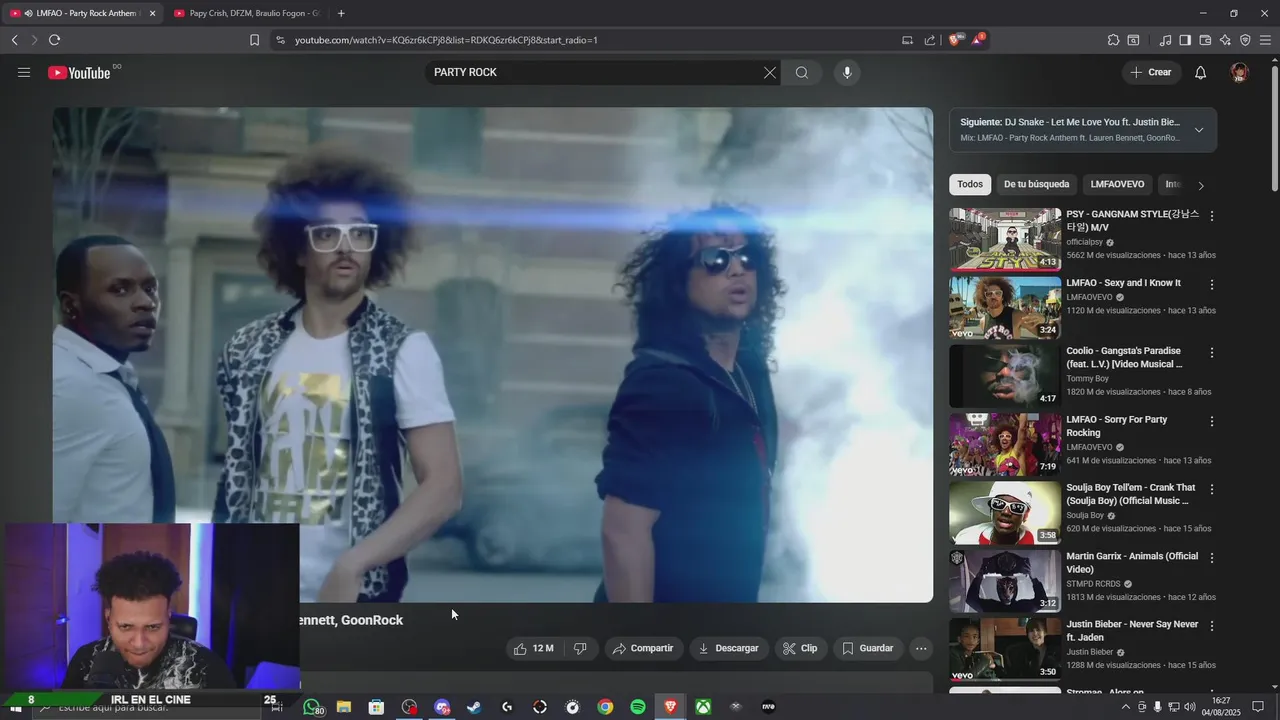This screenshot has height=720, width=1280.
Task: Share the video using Compartir
Action: [644, 648]
